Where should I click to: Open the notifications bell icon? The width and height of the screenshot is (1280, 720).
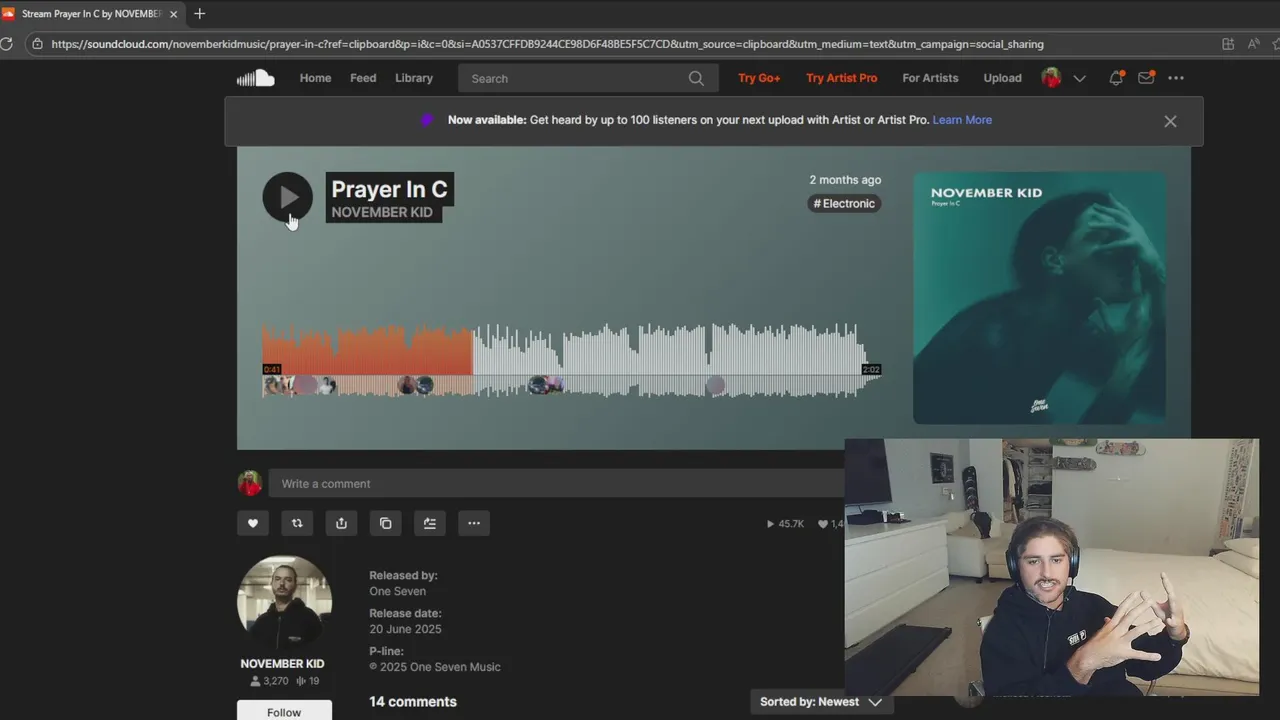1116,78
